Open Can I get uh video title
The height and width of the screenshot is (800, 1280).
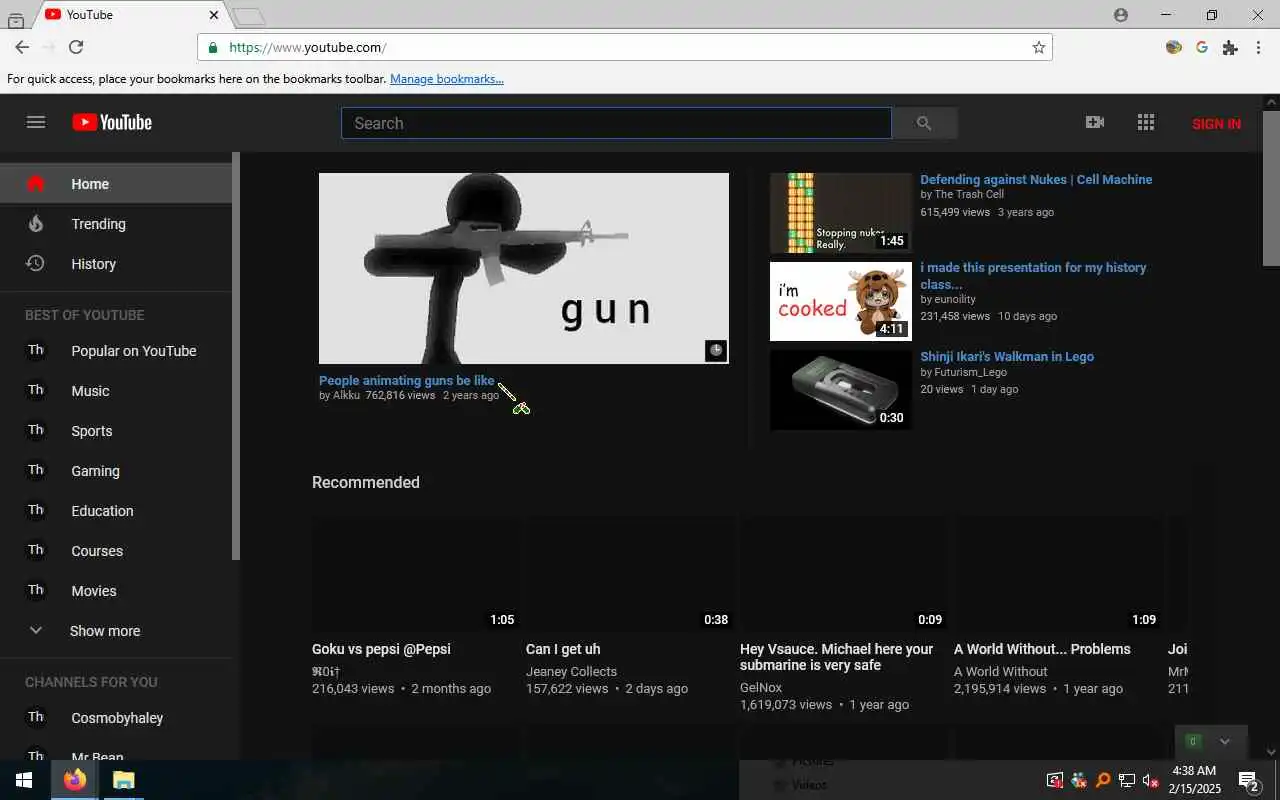563,649
